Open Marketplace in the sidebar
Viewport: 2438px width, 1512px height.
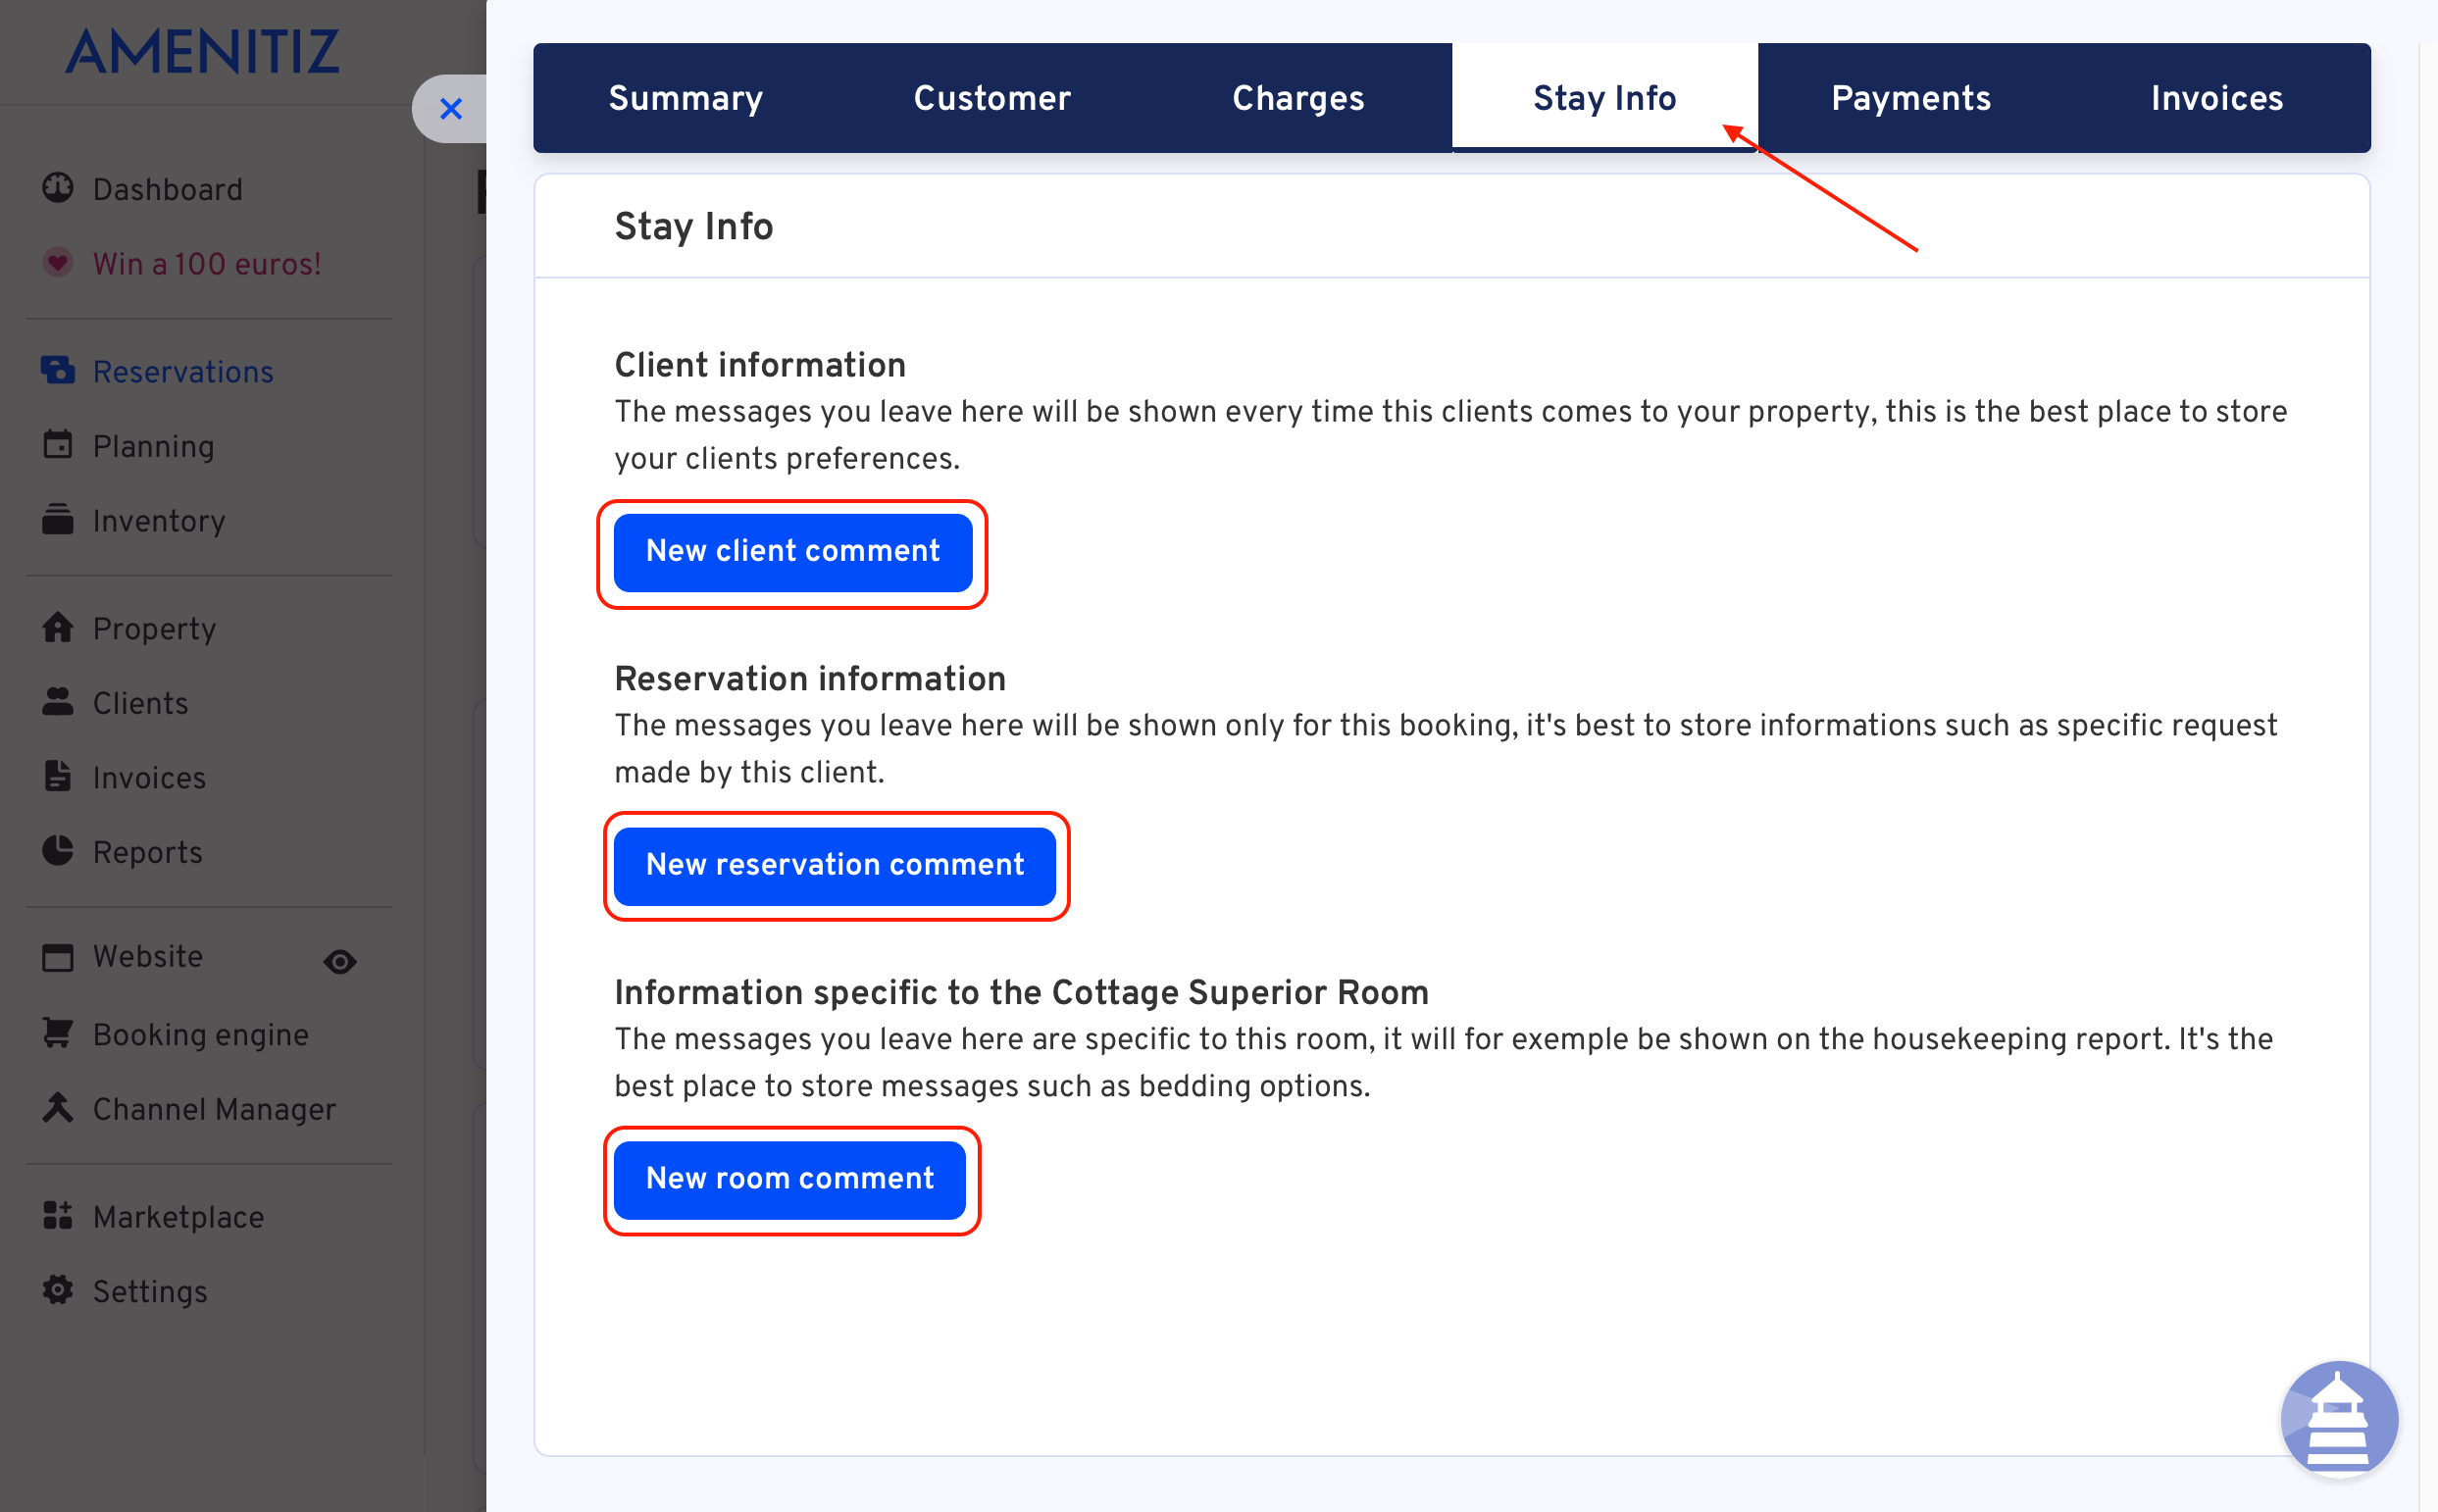(x=178, y=1218)
